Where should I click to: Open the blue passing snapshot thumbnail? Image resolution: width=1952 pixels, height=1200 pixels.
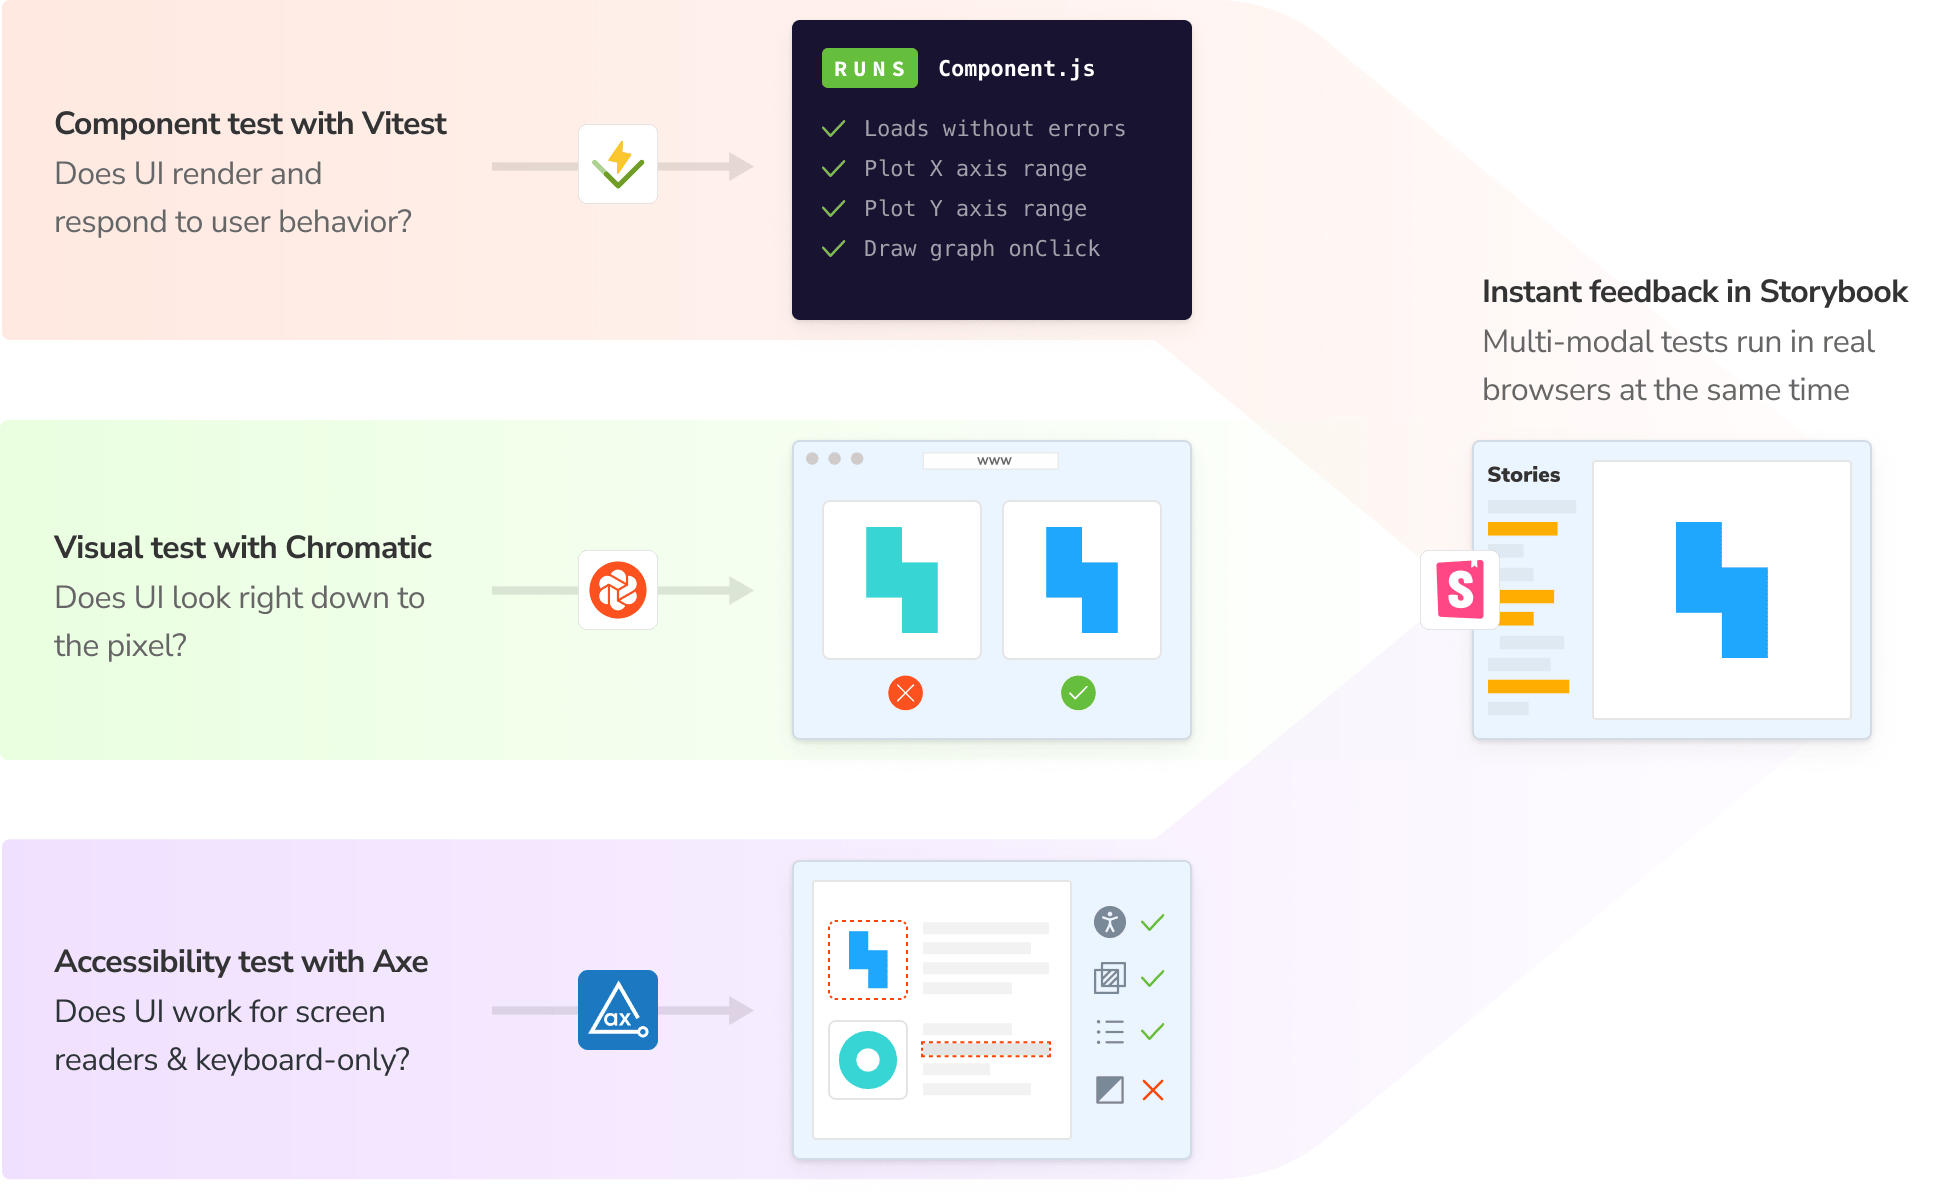coord(1082,580)
